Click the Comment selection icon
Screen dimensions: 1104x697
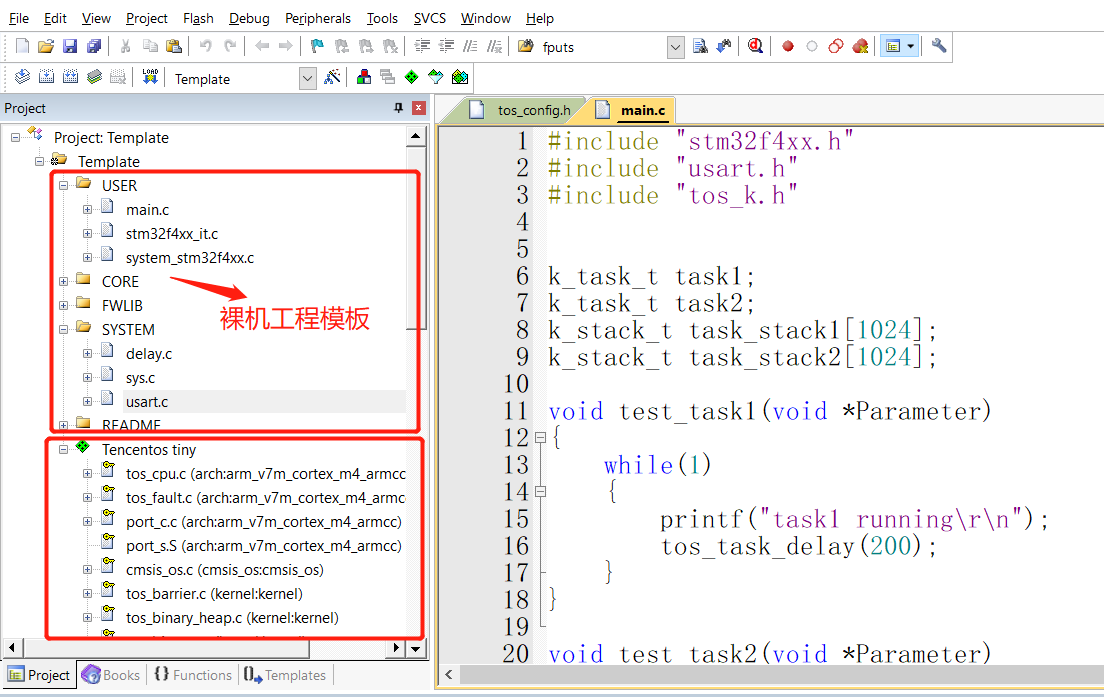(x=470, y=46)
